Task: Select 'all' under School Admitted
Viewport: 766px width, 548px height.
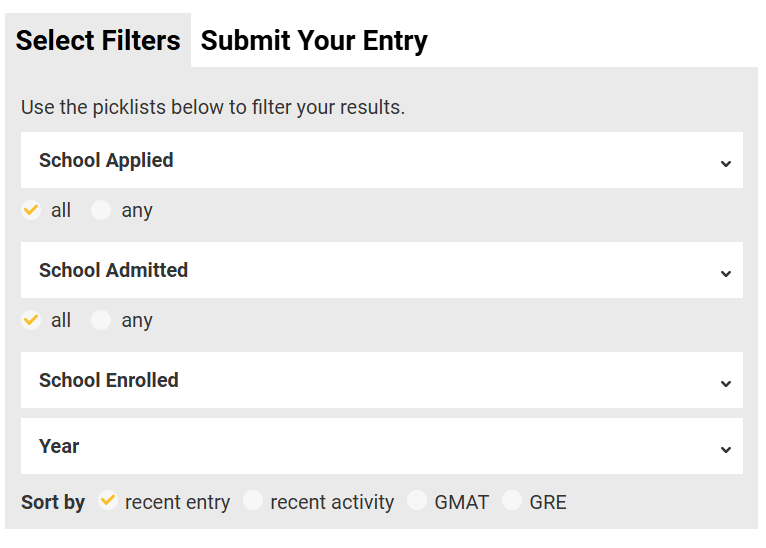Action: [x=31, y=320]
